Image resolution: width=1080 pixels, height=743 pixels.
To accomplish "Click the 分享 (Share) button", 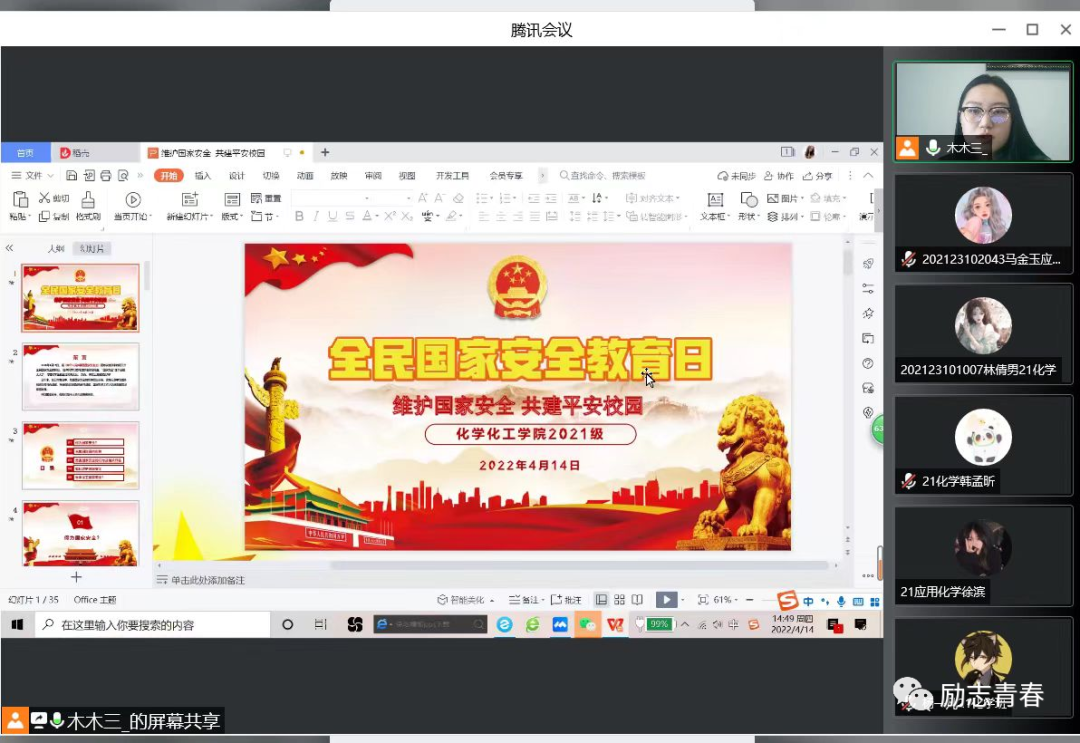I will point(817,176).
